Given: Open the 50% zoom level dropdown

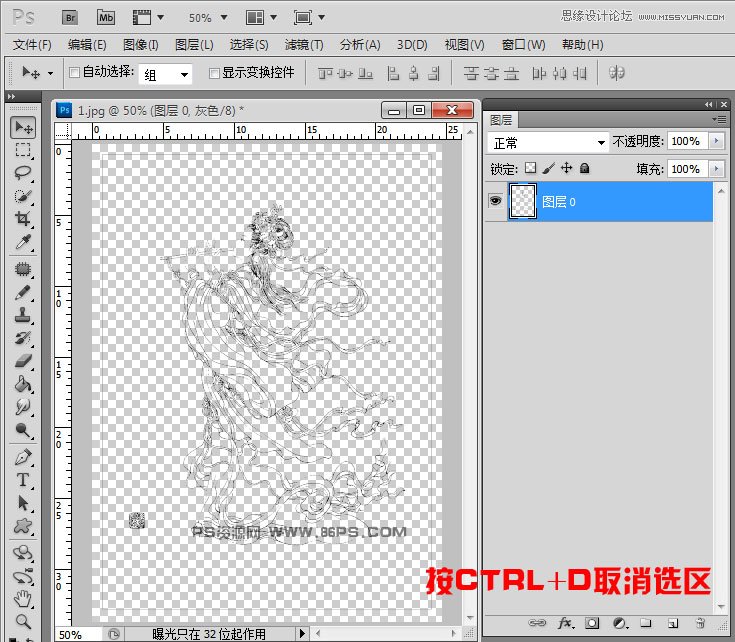Looking at the screenshot, I should click(x=224, y=18).
